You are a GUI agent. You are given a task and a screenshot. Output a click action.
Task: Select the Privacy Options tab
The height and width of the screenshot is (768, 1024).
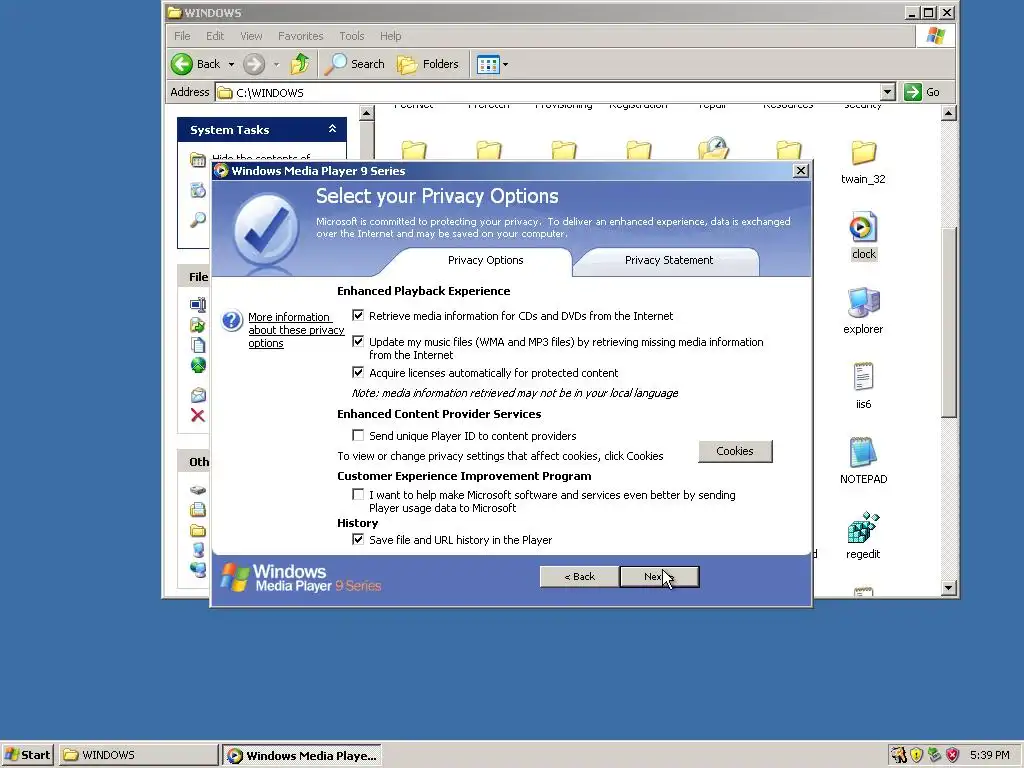coord(485,261)
